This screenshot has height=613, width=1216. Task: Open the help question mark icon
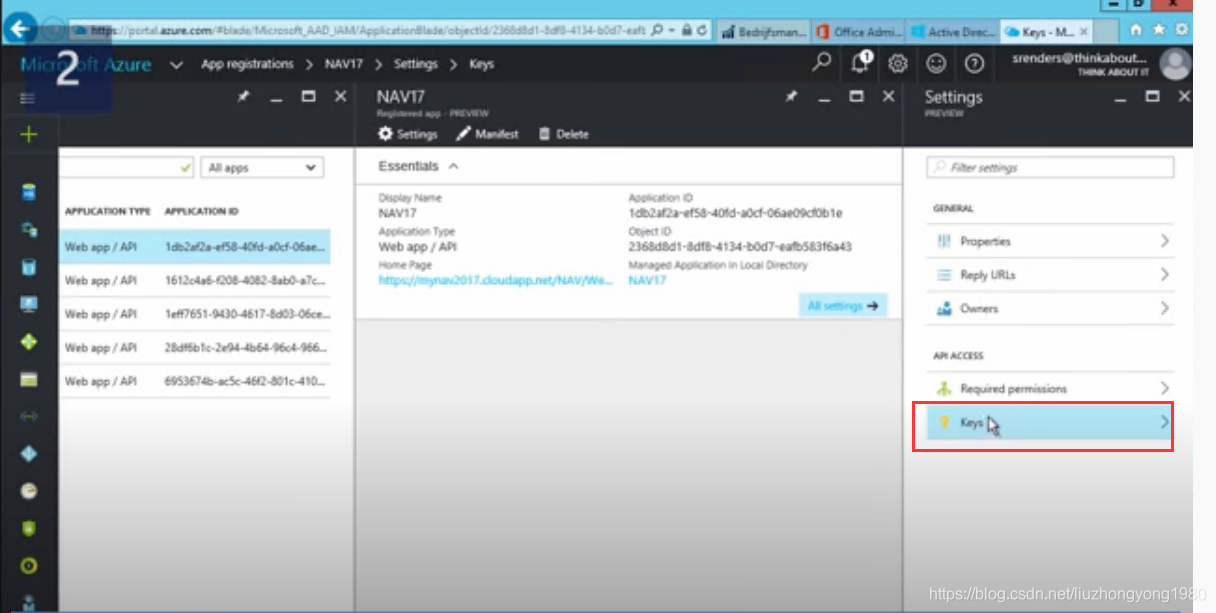coord(974,64)
